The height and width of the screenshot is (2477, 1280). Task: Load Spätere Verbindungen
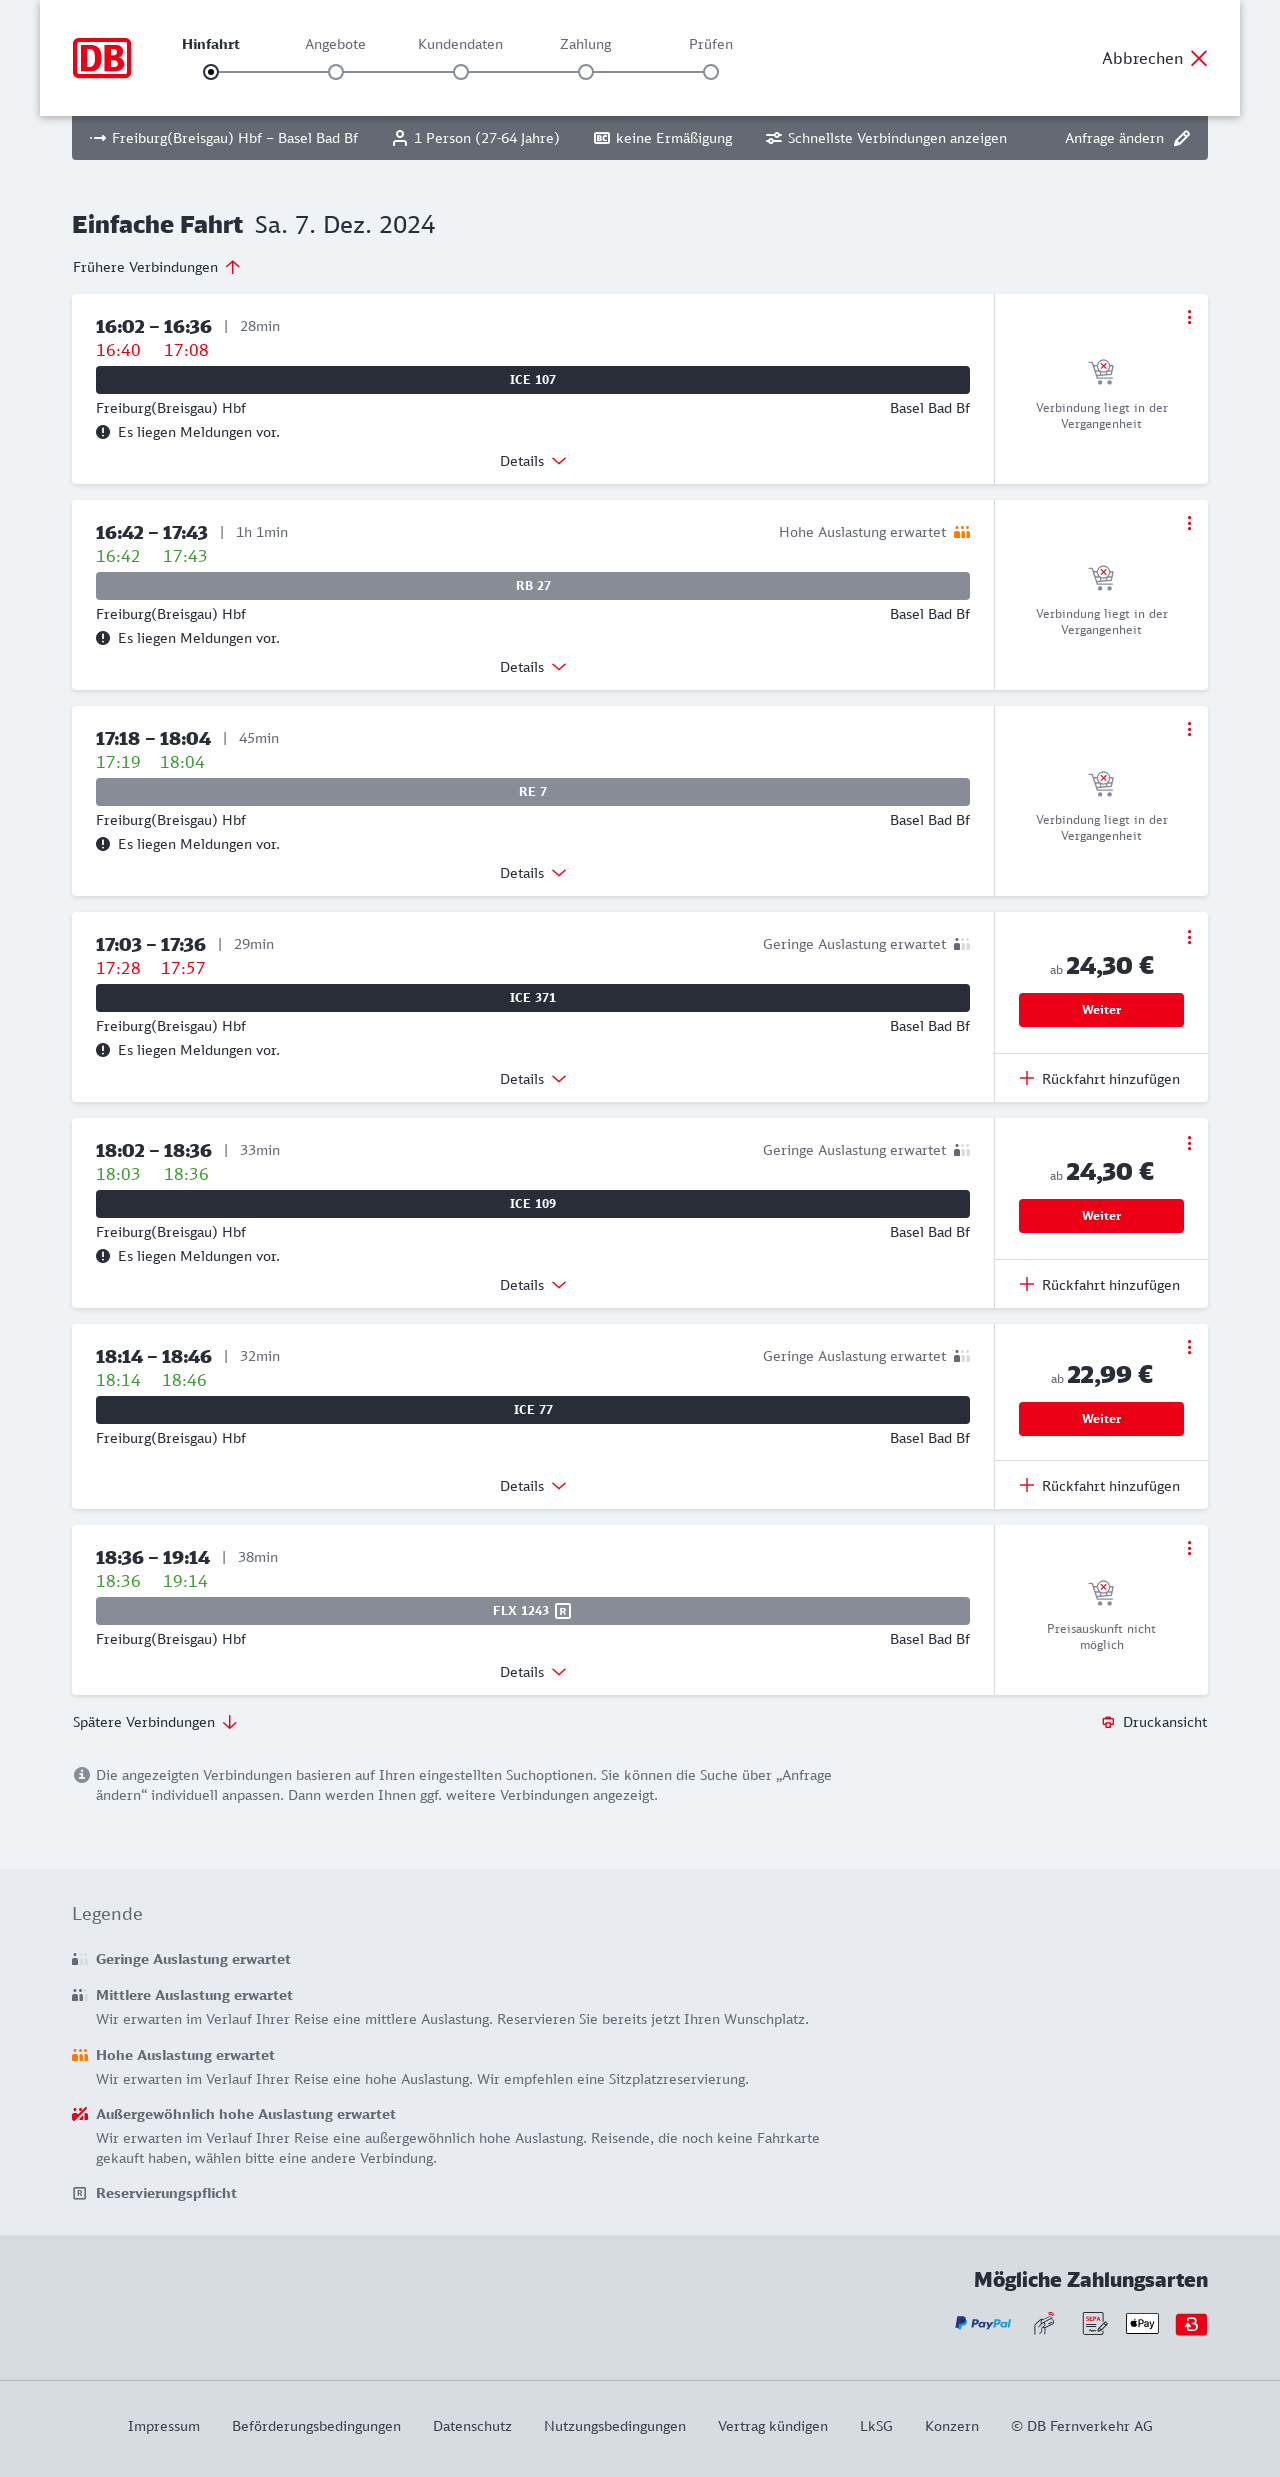click(154, 1722)
